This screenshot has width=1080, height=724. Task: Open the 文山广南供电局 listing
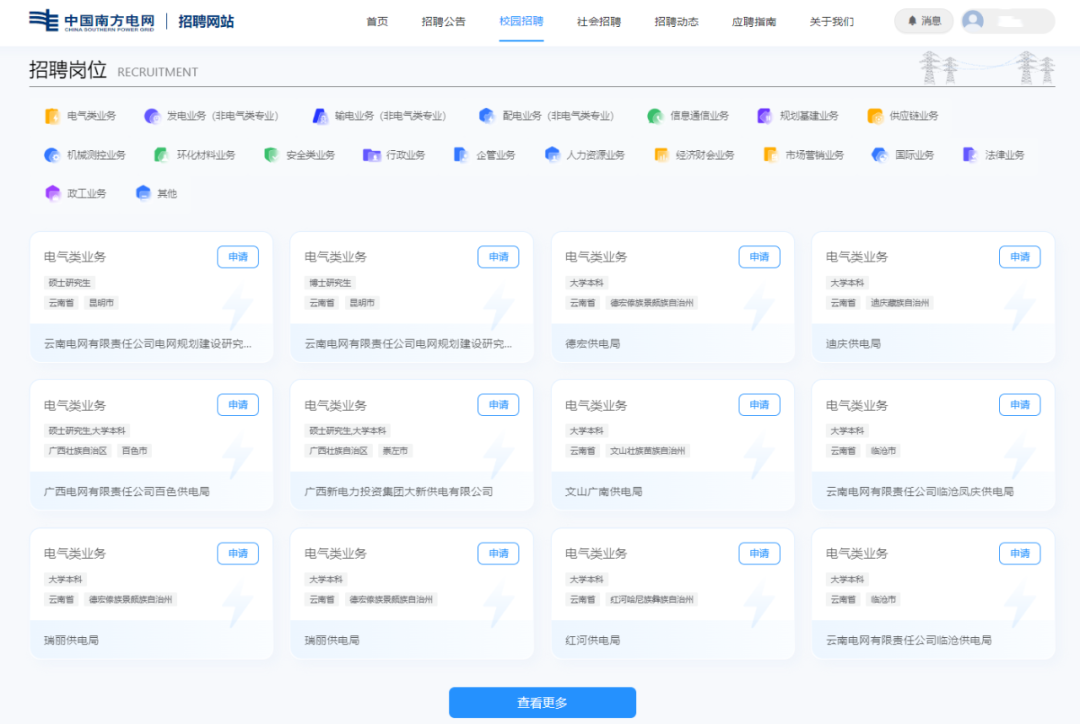point(603,492)
